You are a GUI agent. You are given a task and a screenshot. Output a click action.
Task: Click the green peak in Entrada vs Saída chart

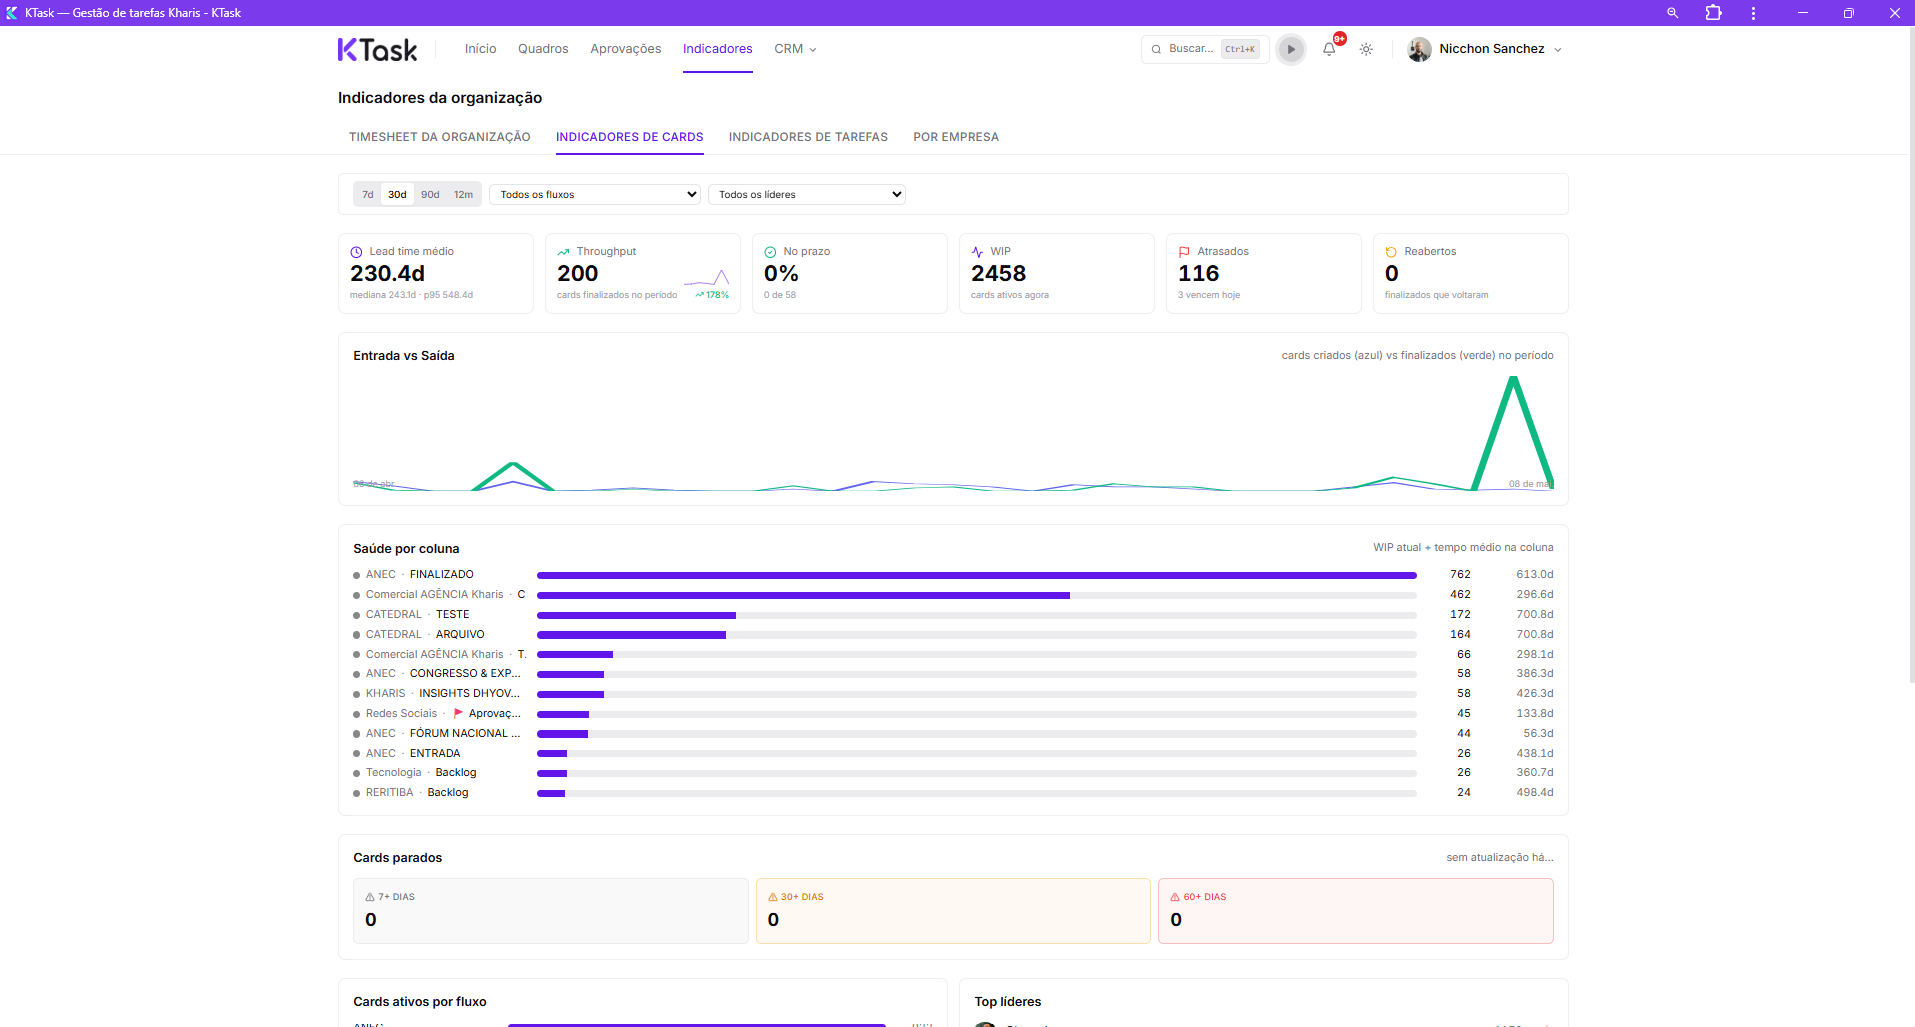click(x=1513, y=380)
